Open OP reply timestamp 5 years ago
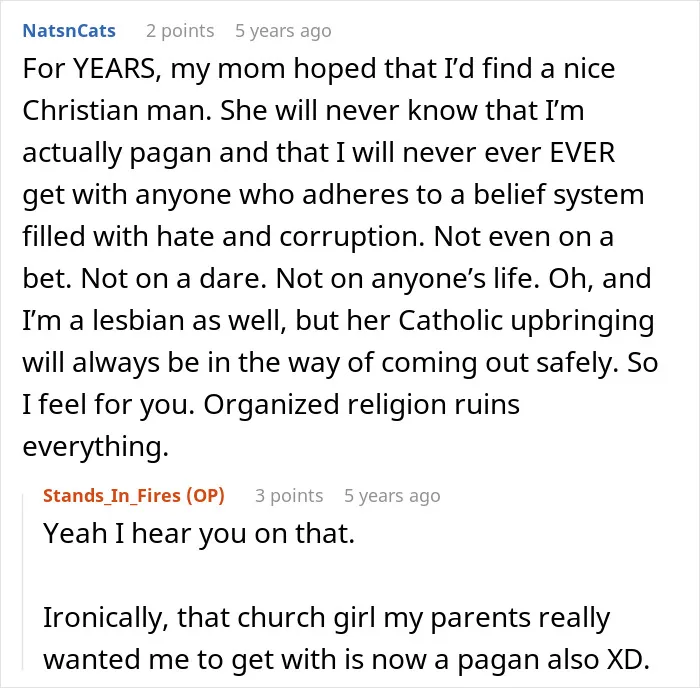700x688 pixels. pos(392,496)
